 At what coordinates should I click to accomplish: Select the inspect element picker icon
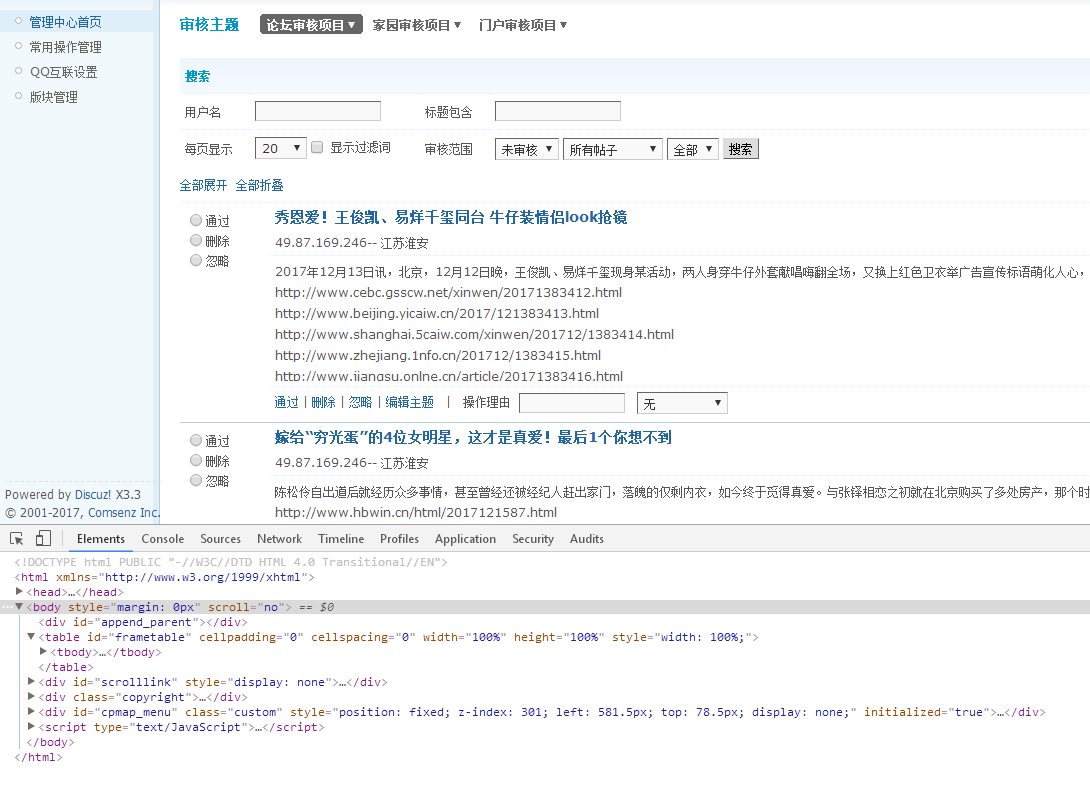pyautogui.click(x=17, y=538)
